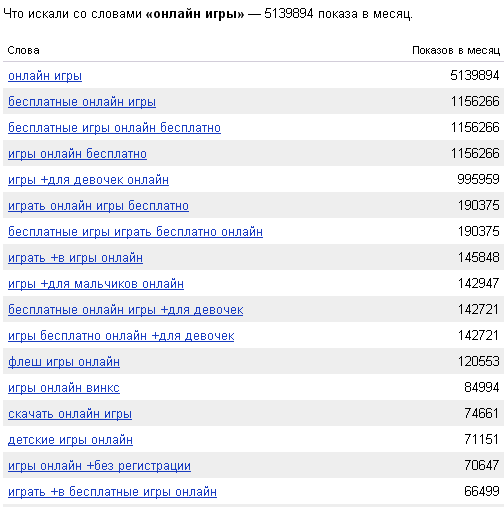504x507 pixels.
Task: Select 'игры онлайн +без регистрации' link
Action: coord(99,466)
